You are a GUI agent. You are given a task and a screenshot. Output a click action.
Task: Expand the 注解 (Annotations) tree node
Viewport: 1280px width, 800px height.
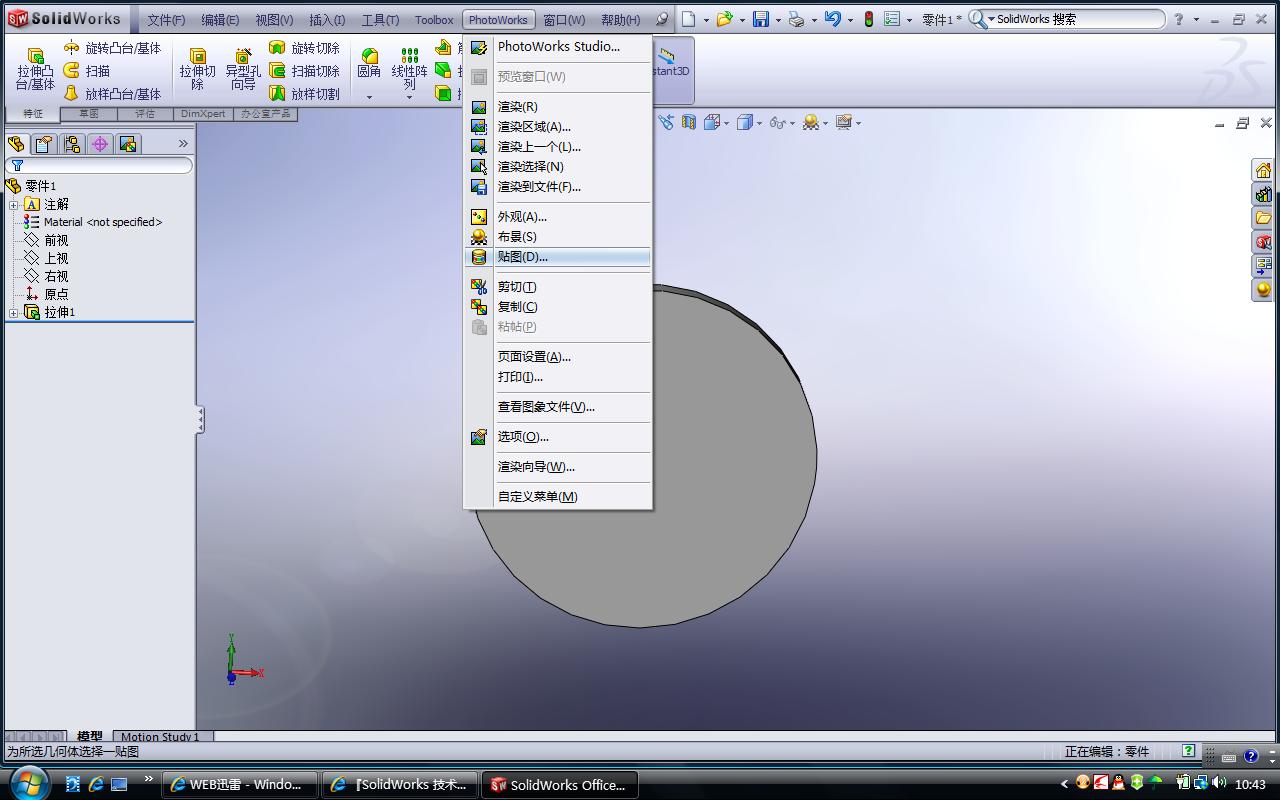(x=14, y=205)
